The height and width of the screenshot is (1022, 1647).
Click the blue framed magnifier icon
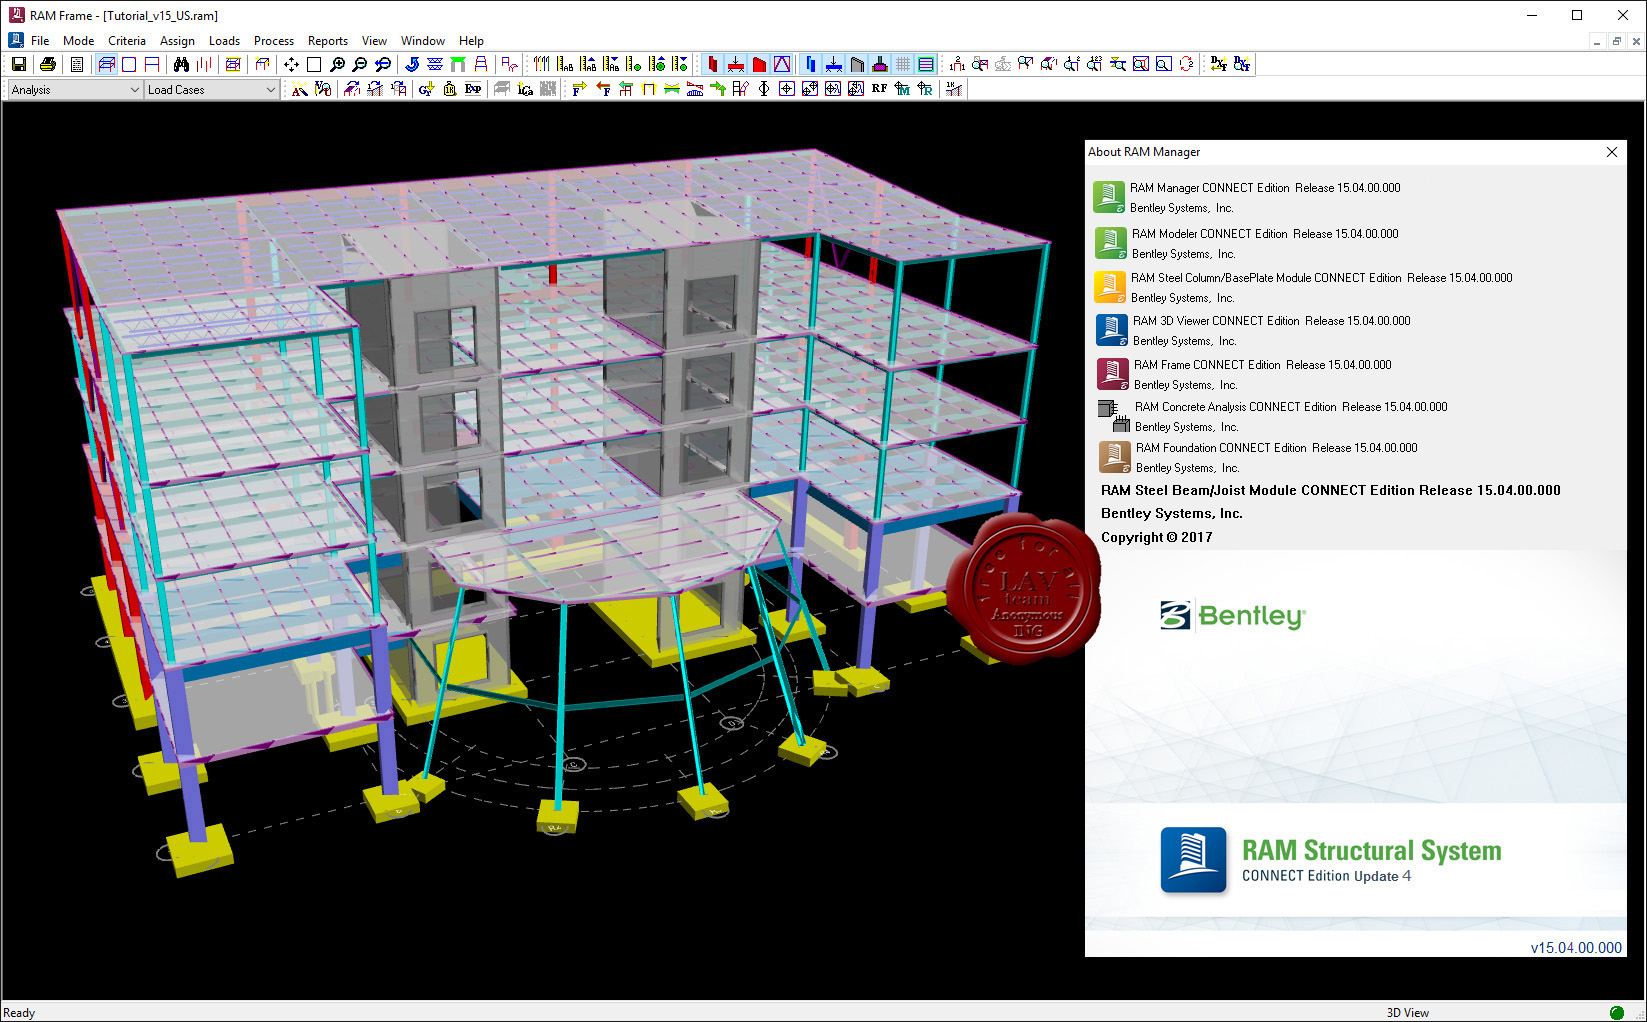tap(1163, 64)
